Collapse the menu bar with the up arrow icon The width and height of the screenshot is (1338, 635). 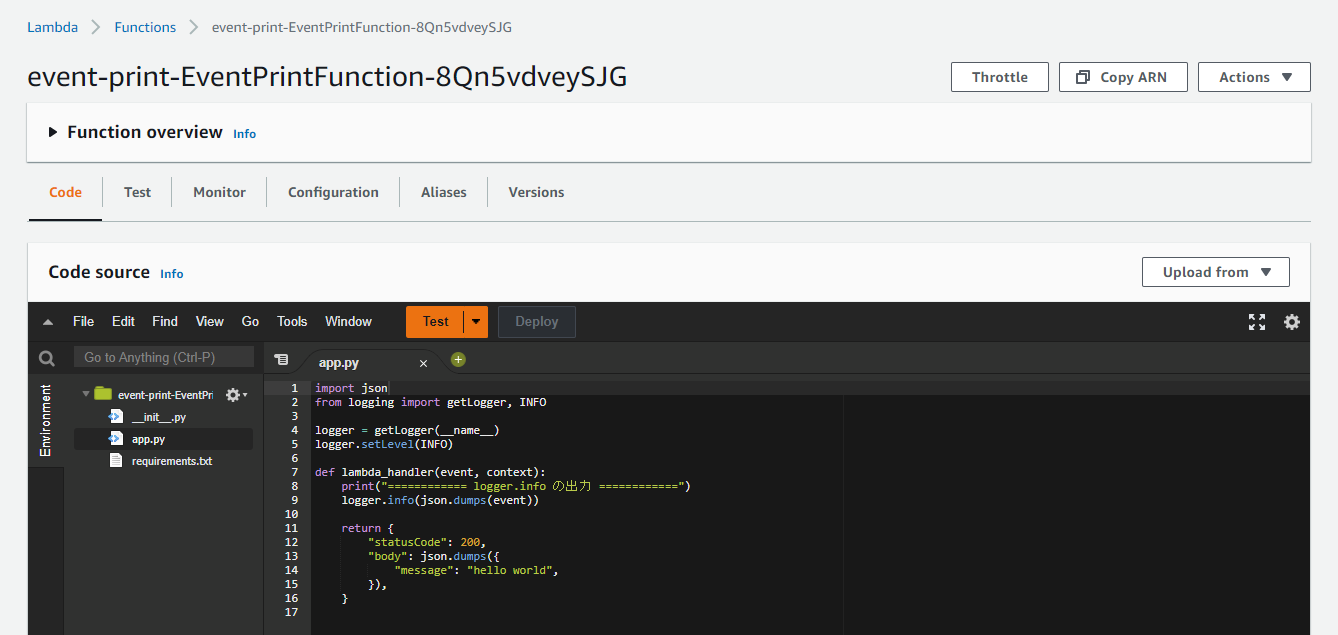(x=47, y=322)
